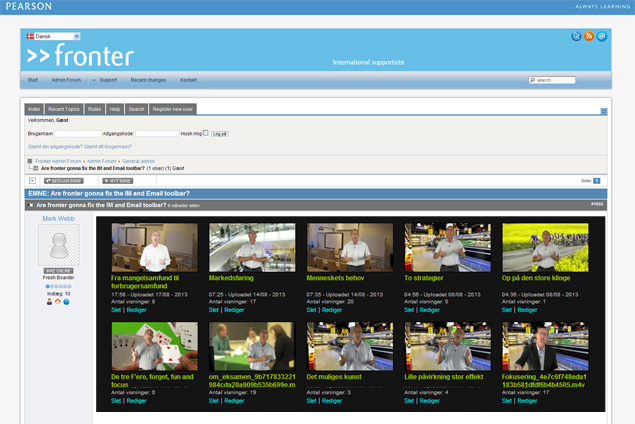
Task: Open the To strategier video thumbnail
Action: coord(447,247)
